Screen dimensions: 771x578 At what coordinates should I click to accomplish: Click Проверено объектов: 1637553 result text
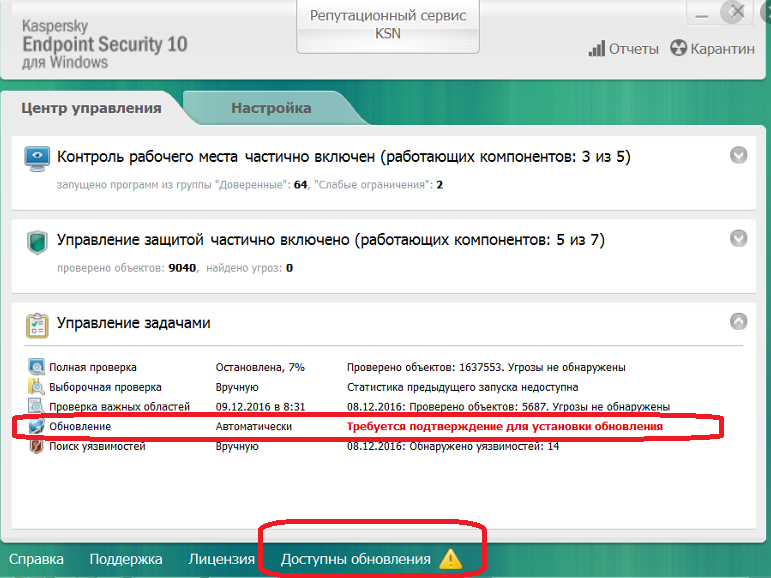(x=486, y=367)
